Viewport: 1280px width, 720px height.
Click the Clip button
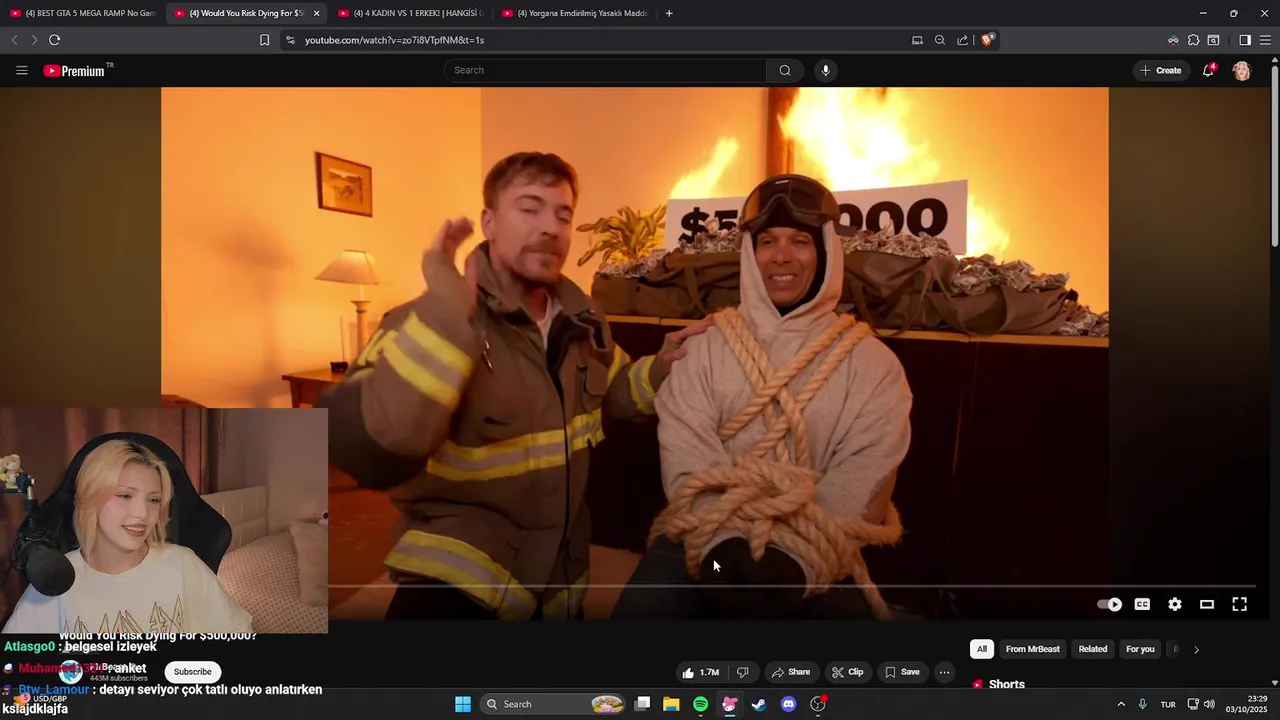click(848, 672)
